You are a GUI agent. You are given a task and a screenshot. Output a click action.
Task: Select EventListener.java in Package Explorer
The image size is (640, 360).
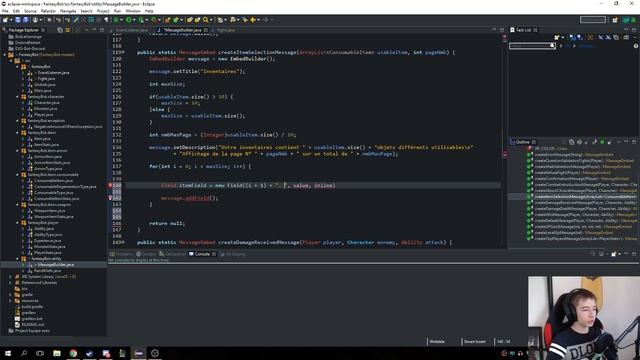53,73
